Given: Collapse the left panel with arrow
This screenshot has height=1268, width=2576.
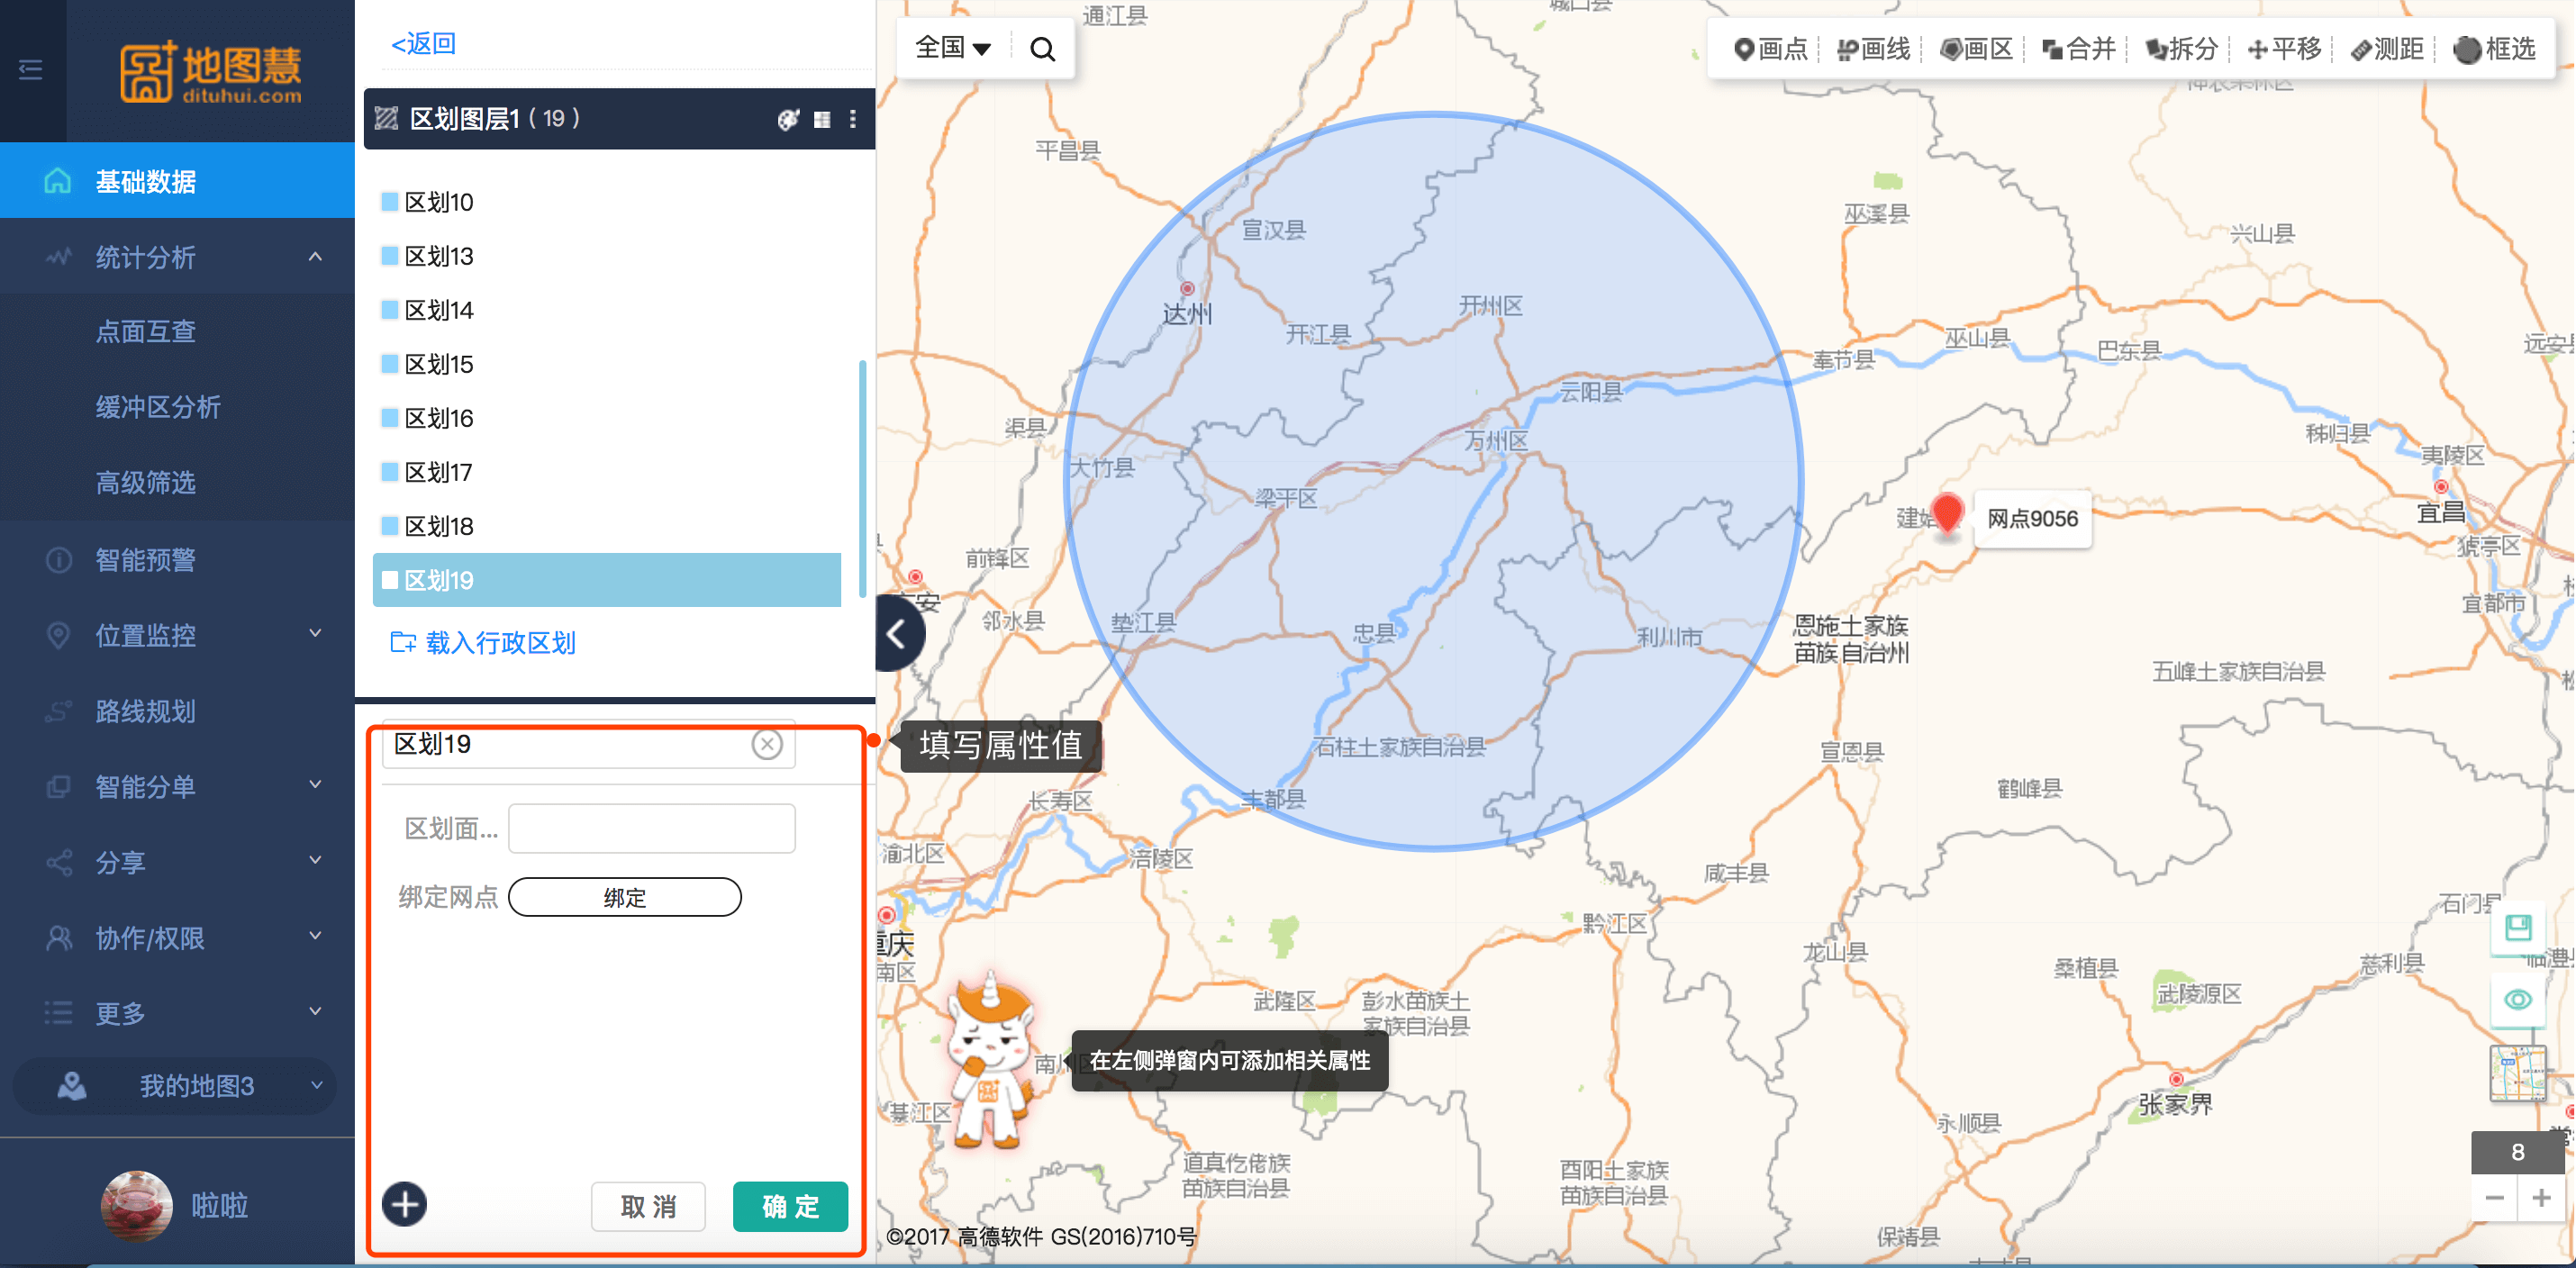Looking at the screenshot, I should (897, 633).
